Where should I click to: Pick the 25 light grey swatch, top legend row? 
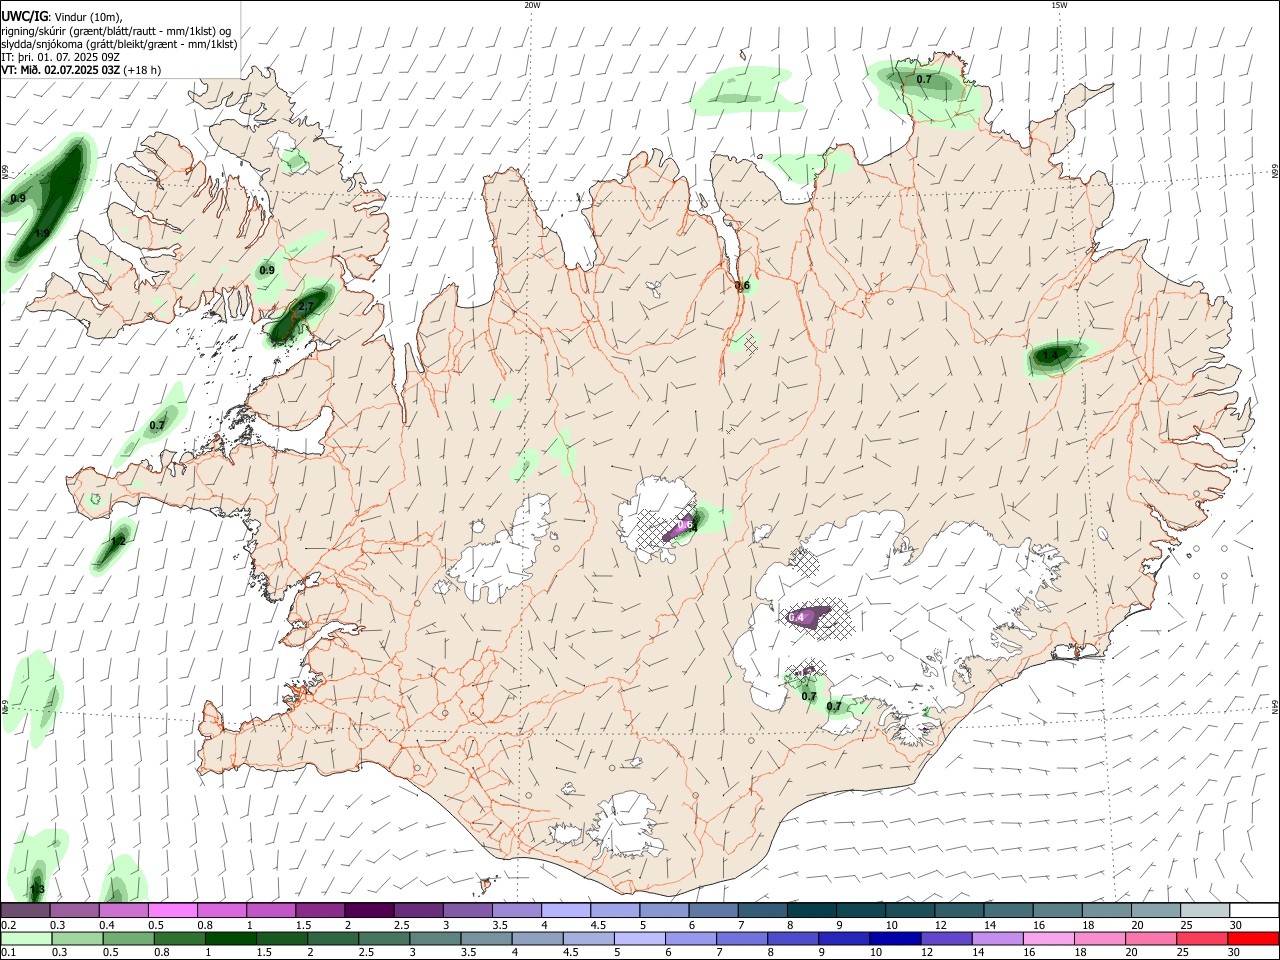coord(1204,911)
